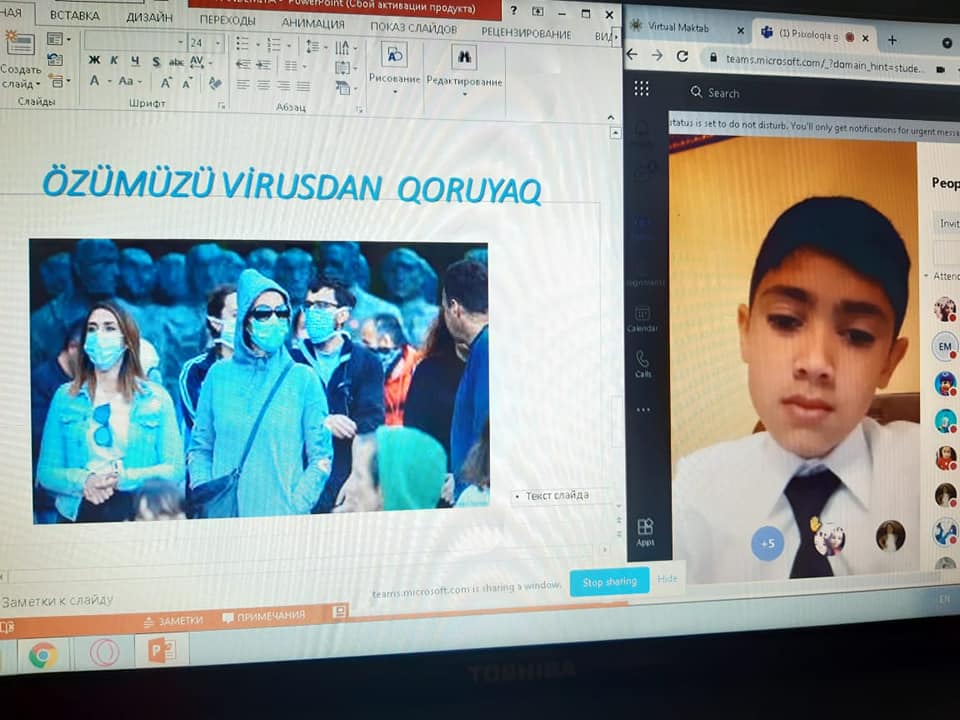Viewport: 960px width, 720px height.
Task: Open the АНИМАЦИЯ ribbon tab
Action: [313, 23]
